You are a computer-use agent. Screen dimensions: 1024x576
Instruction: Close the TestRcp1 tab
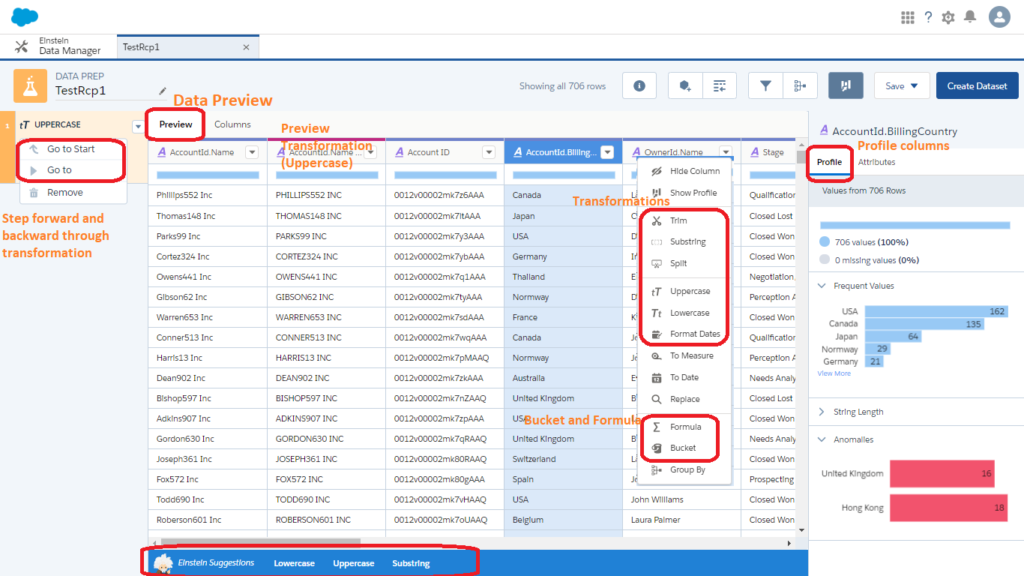(246, 47)
